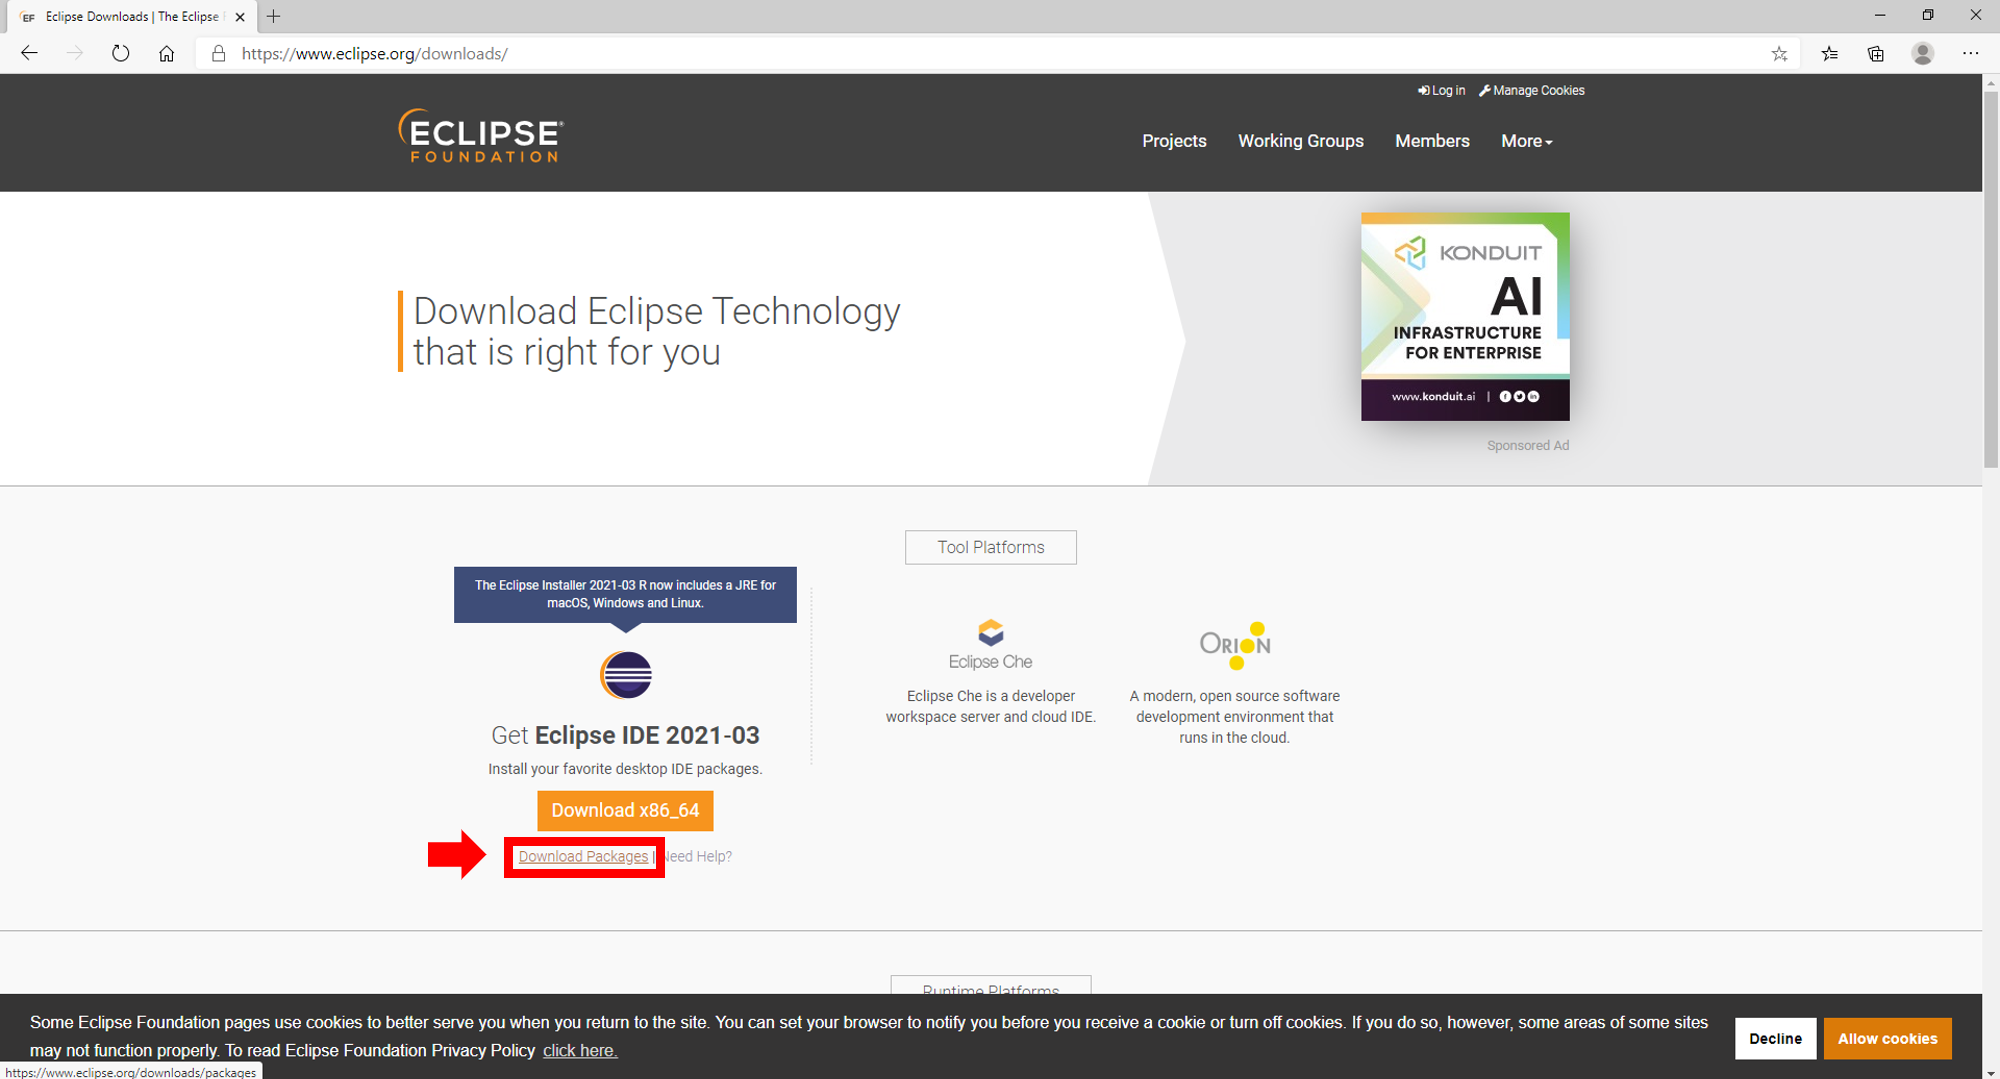Expand the More dropdown menu
This screenshot has height=1079, width=2000.
pyautogui.click(x=1526, y=141)
